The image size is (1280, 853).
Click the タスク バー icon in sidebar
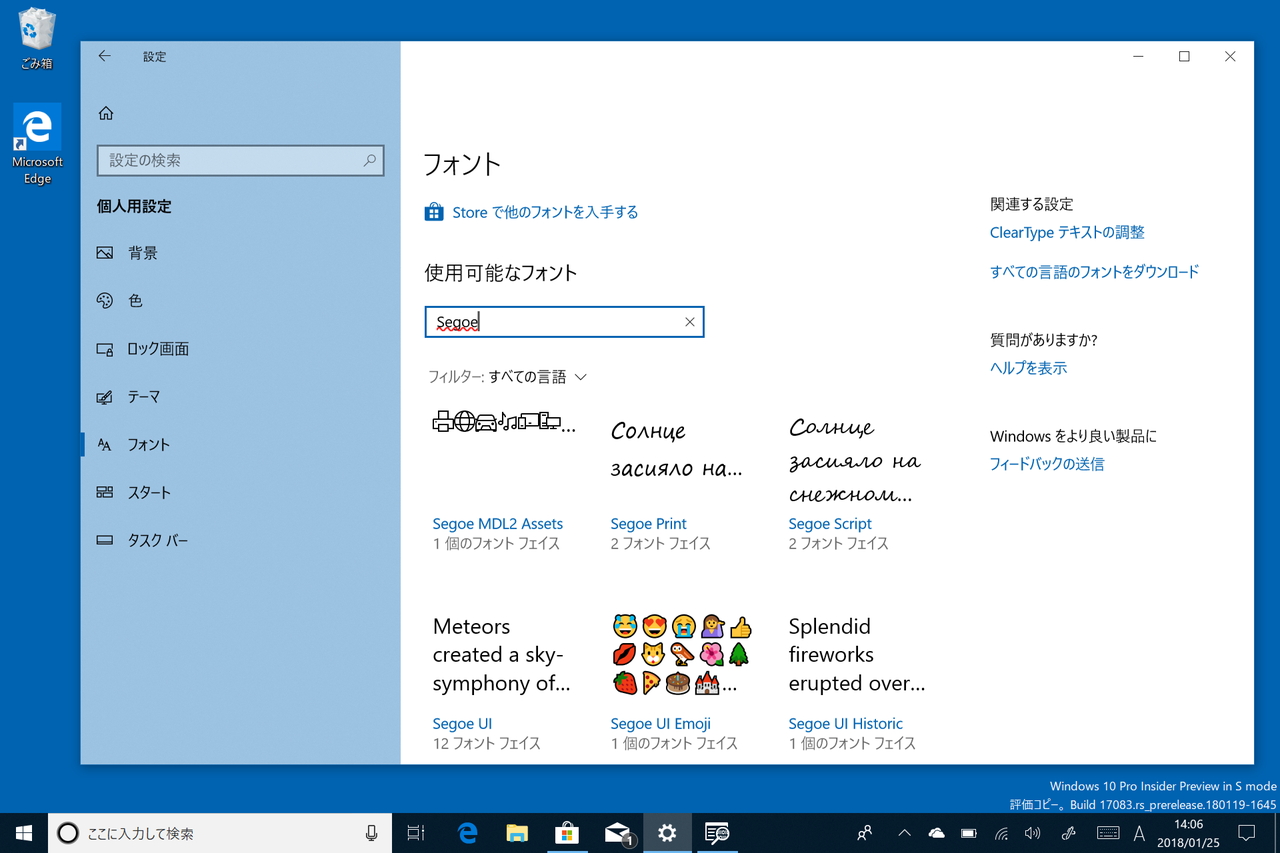[x=105, y=540]
